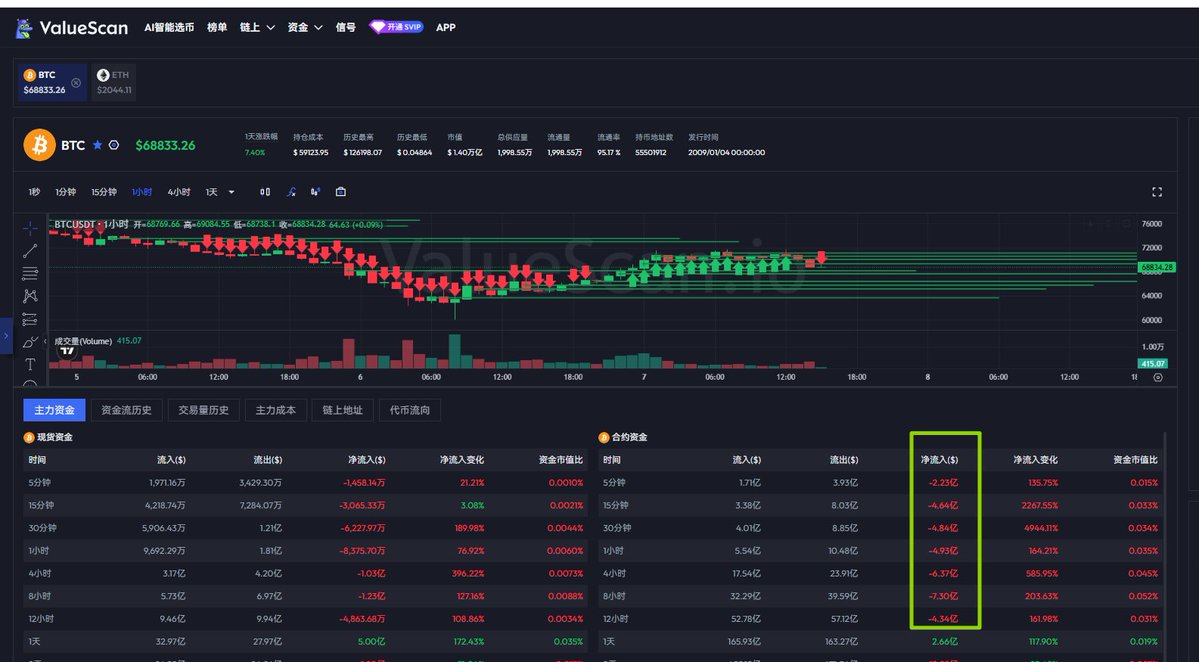Select the 主力资金 tab
Screen dimensions: 1199x662
54,411
